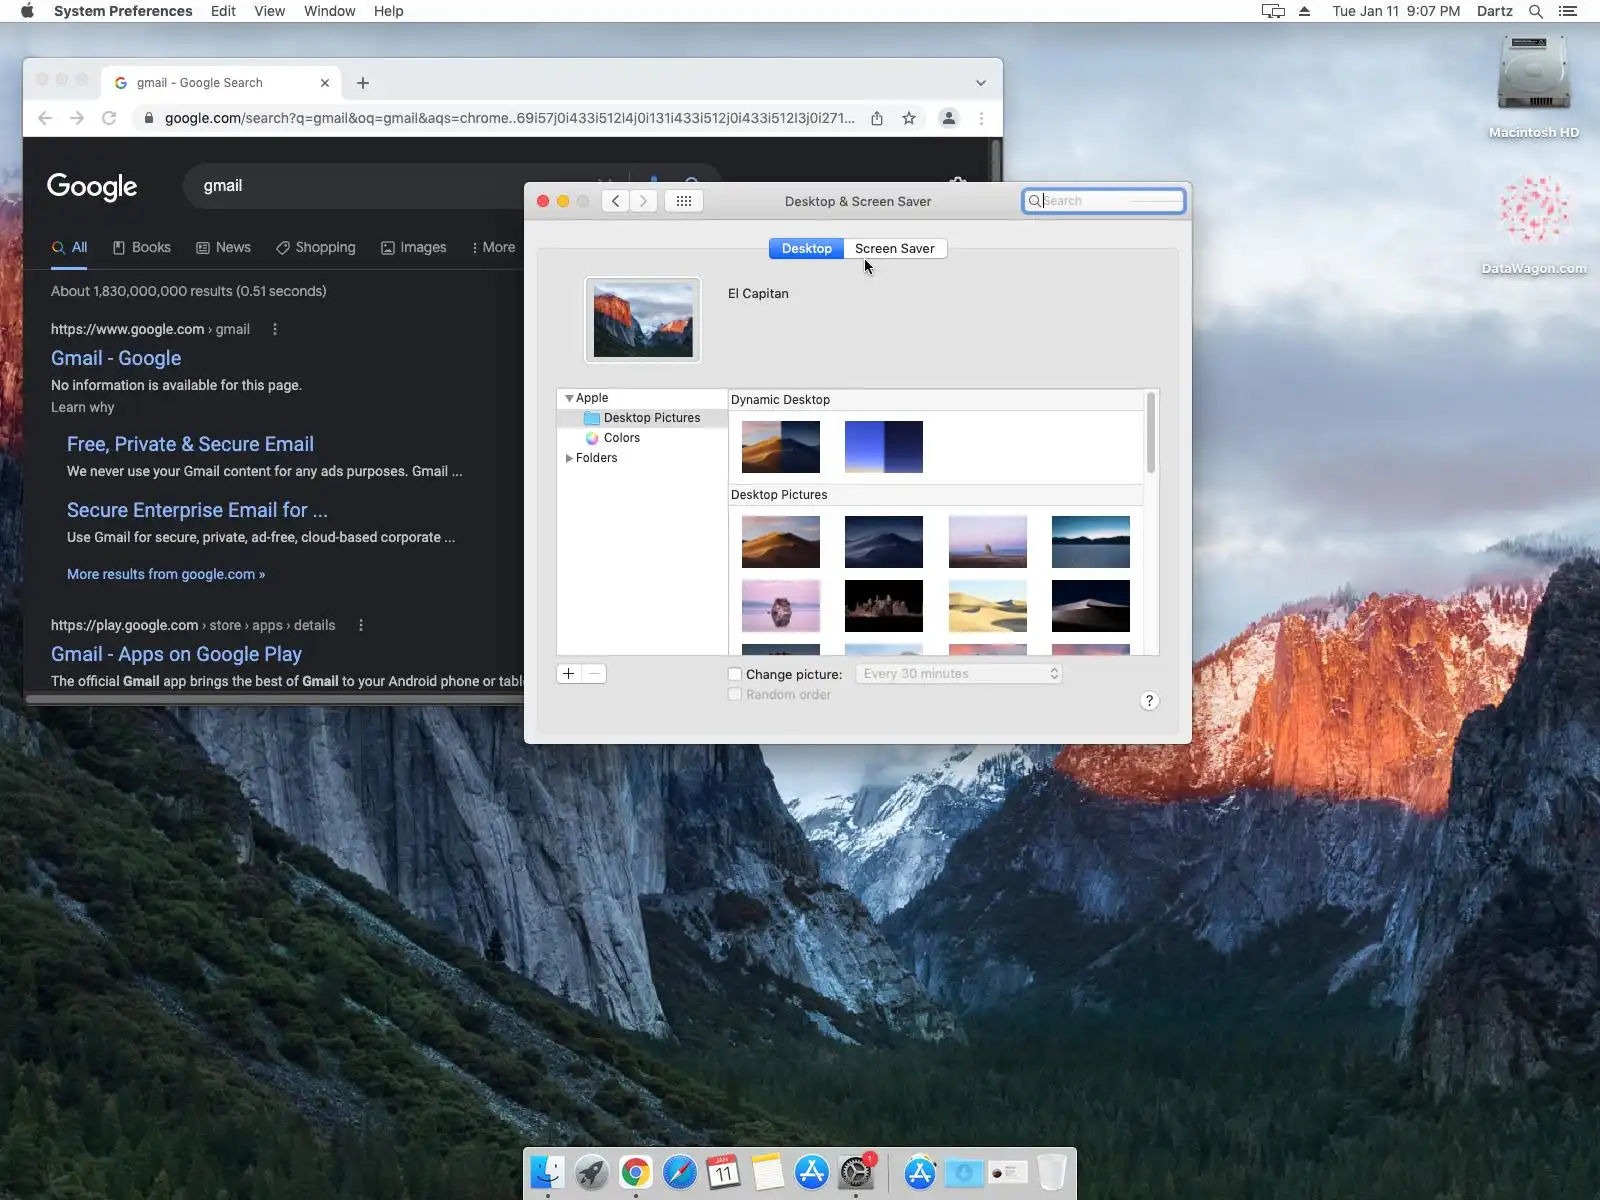The width and height of the screenshot is (1600, 1200).
Task: Click Search field in Desktop & Screen Saver
Action: pyautogui.click(x=1103, y=201)
